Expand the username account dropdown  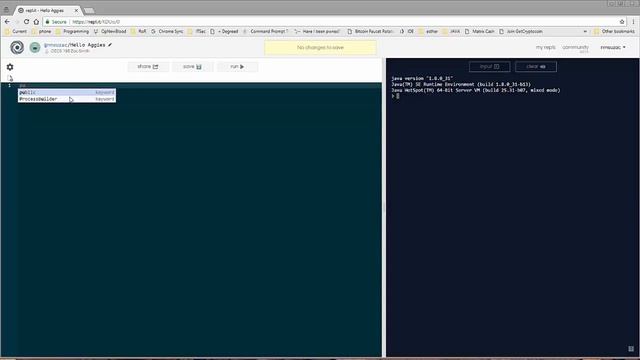pos(613,47)
